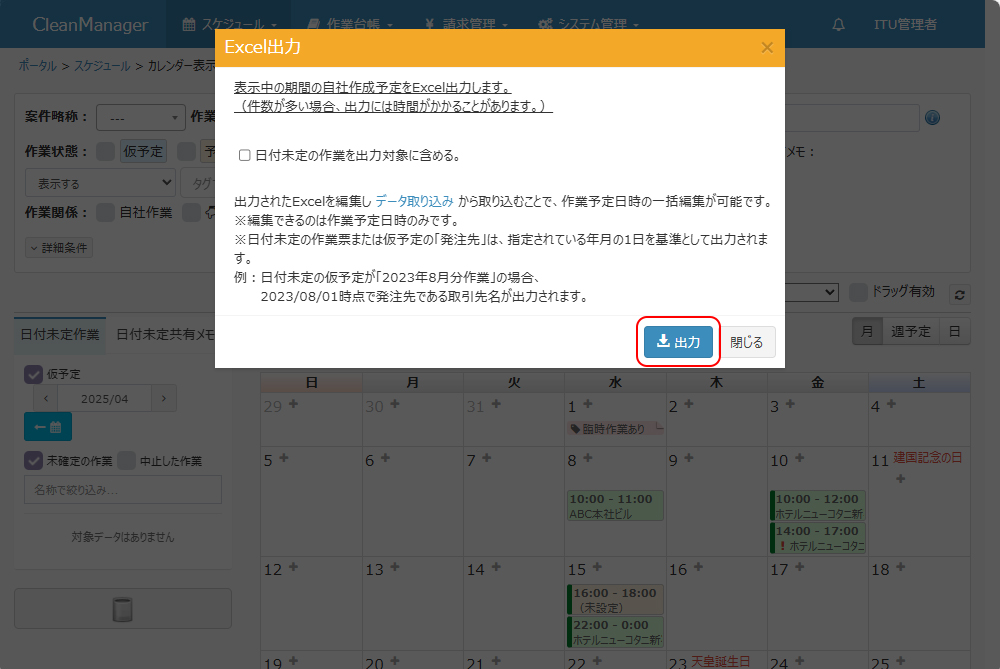Go to スケジュール breadcrumb link
The image size is (1000, 669).
tap(102, 66)
